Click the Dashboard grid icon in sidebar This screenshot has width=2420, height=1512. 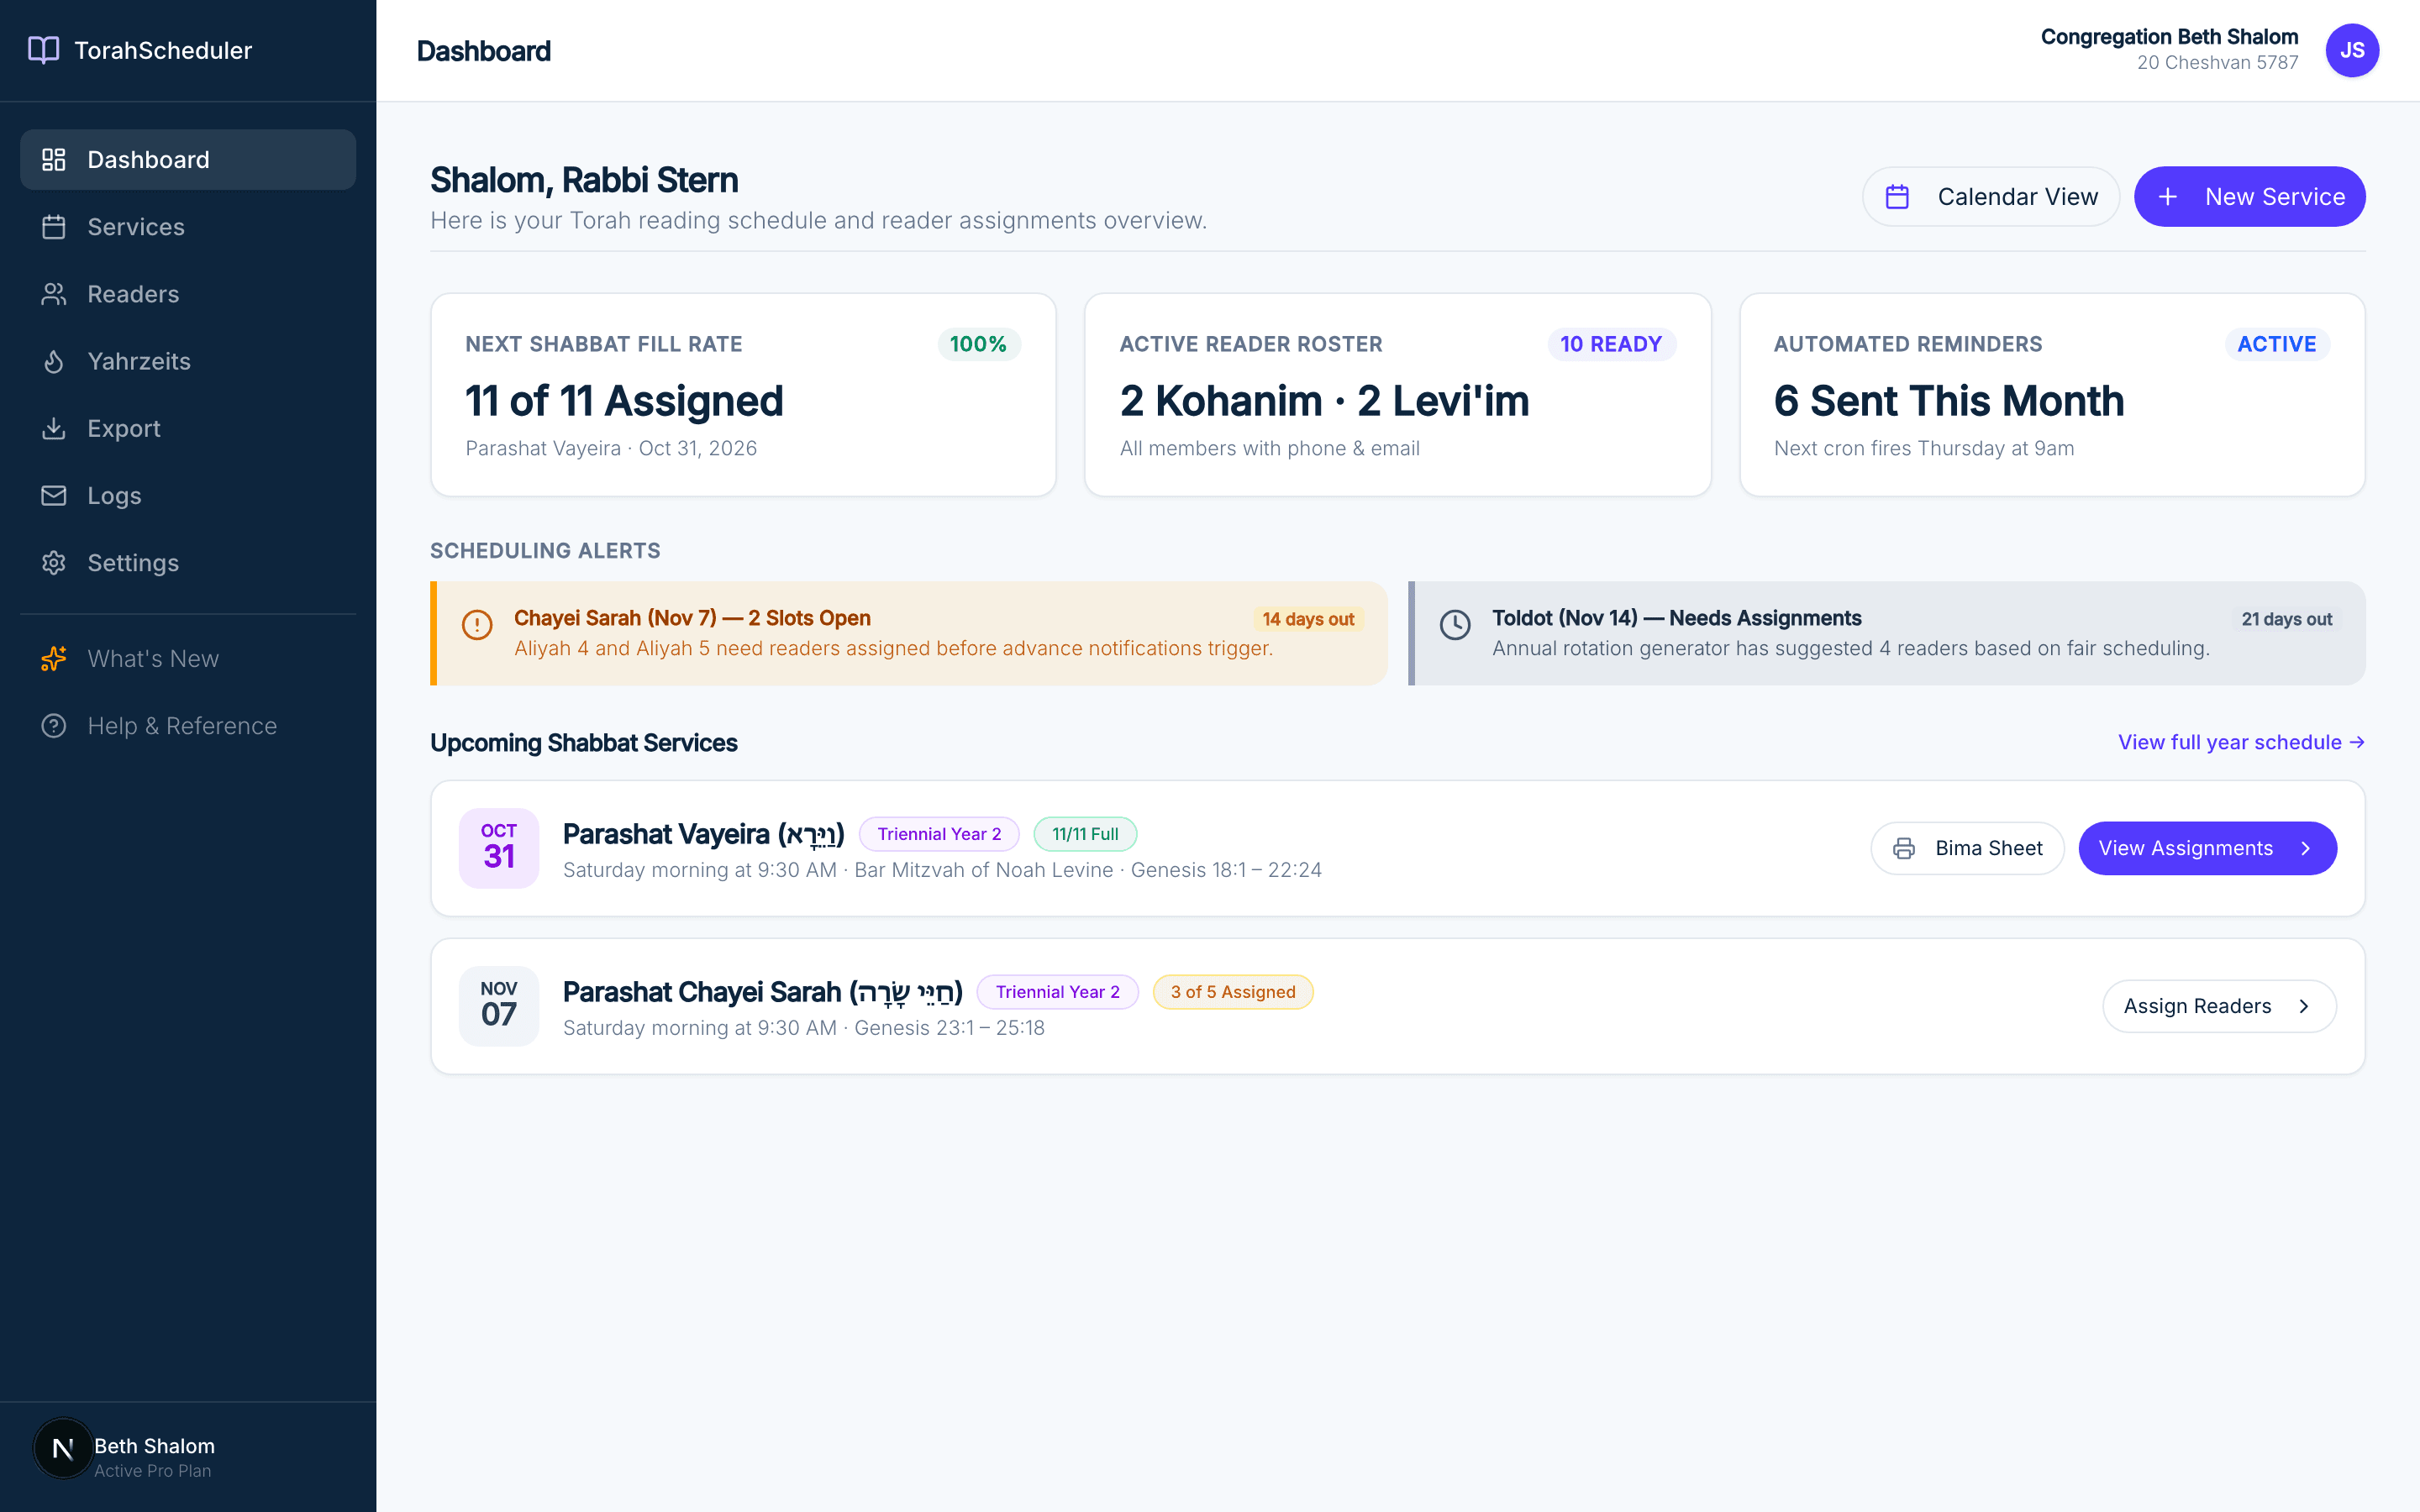pyautogui.click(x=54, y=160)
